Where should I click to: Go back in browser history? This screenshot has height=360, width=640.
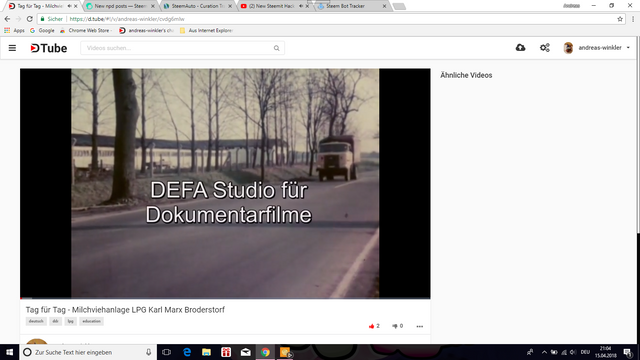click(7, 19)
